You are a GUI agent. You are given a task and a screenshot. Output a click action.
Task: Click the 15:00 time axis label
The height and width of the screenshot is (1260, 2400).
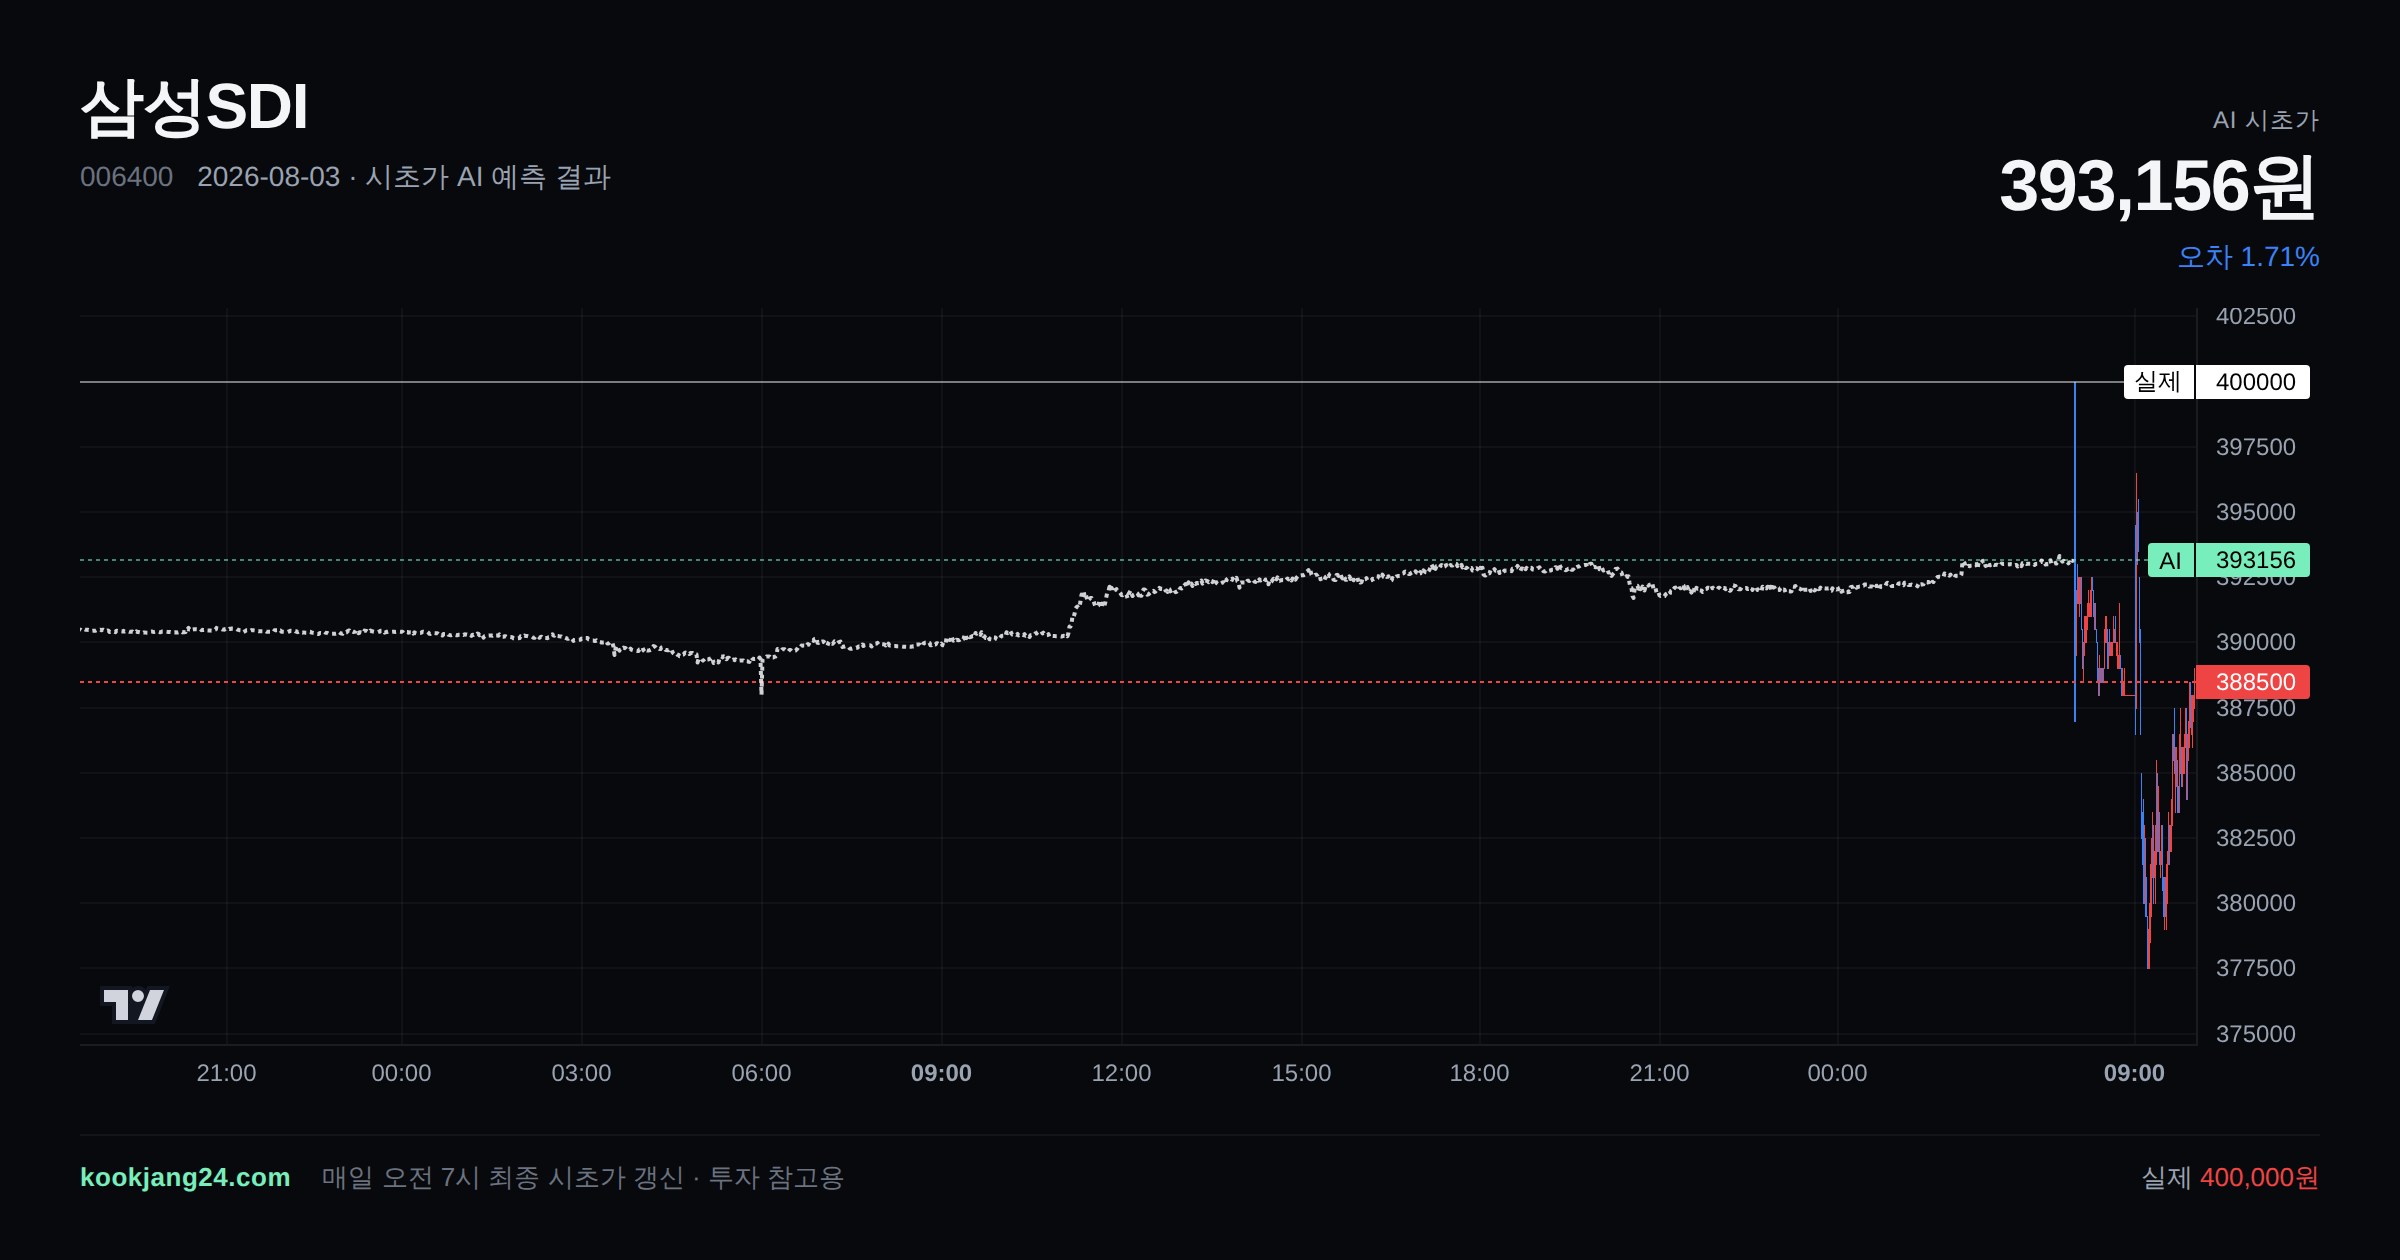pos(1301,1073)
